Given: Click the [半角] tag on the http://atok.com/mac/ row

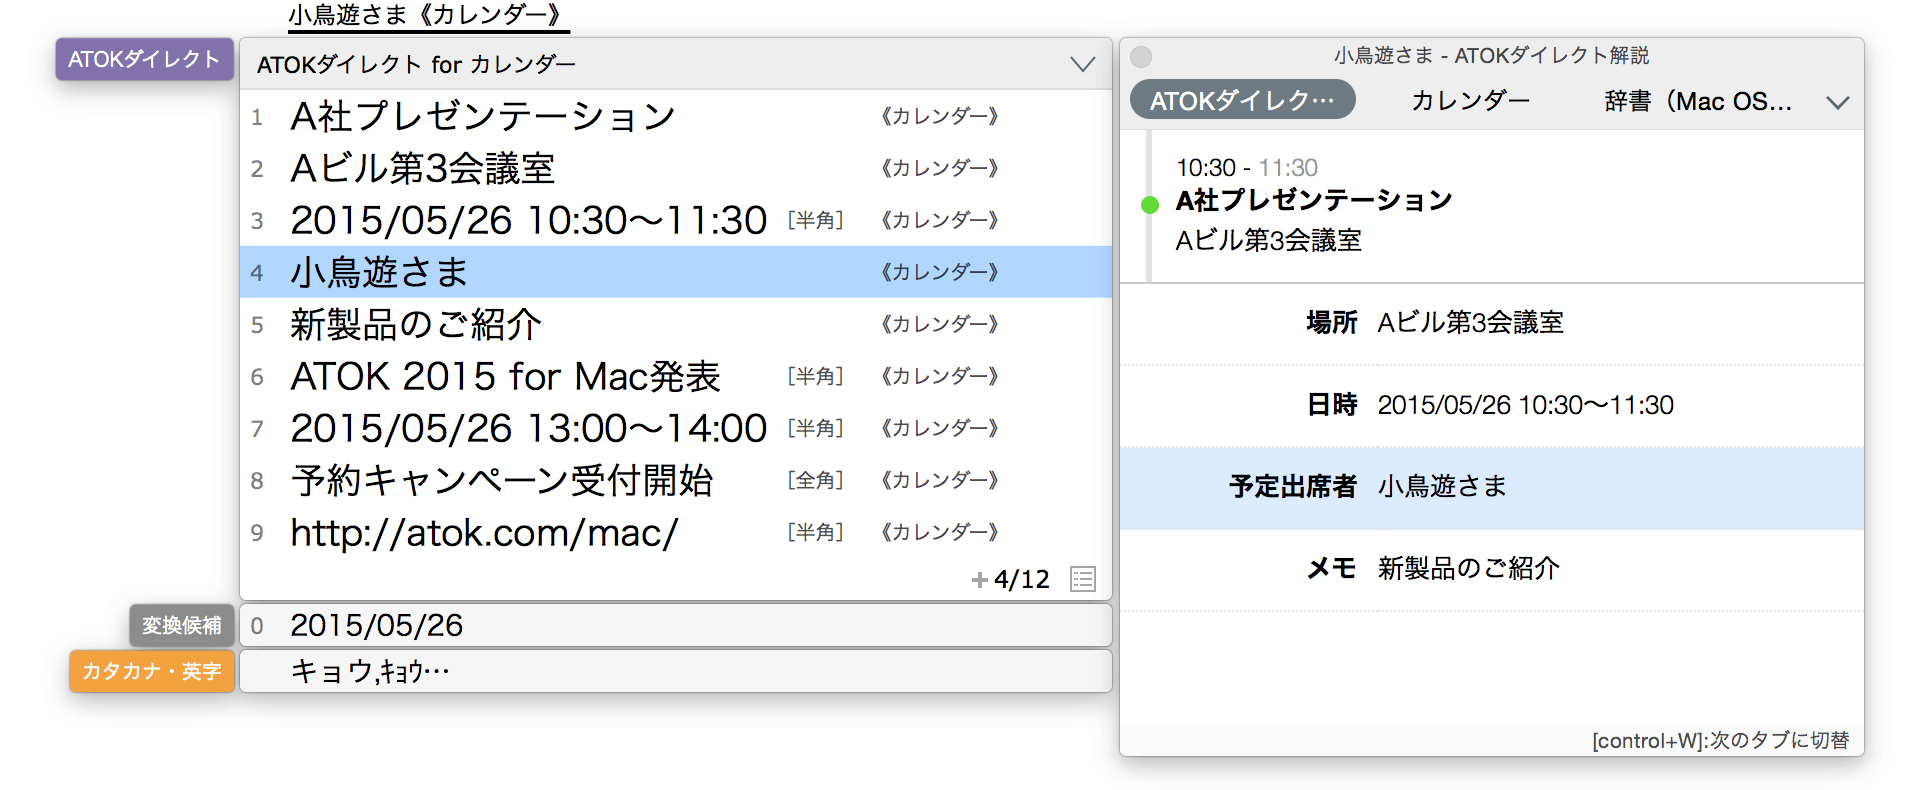Looking at the screenshot, I should click(815, 532).
